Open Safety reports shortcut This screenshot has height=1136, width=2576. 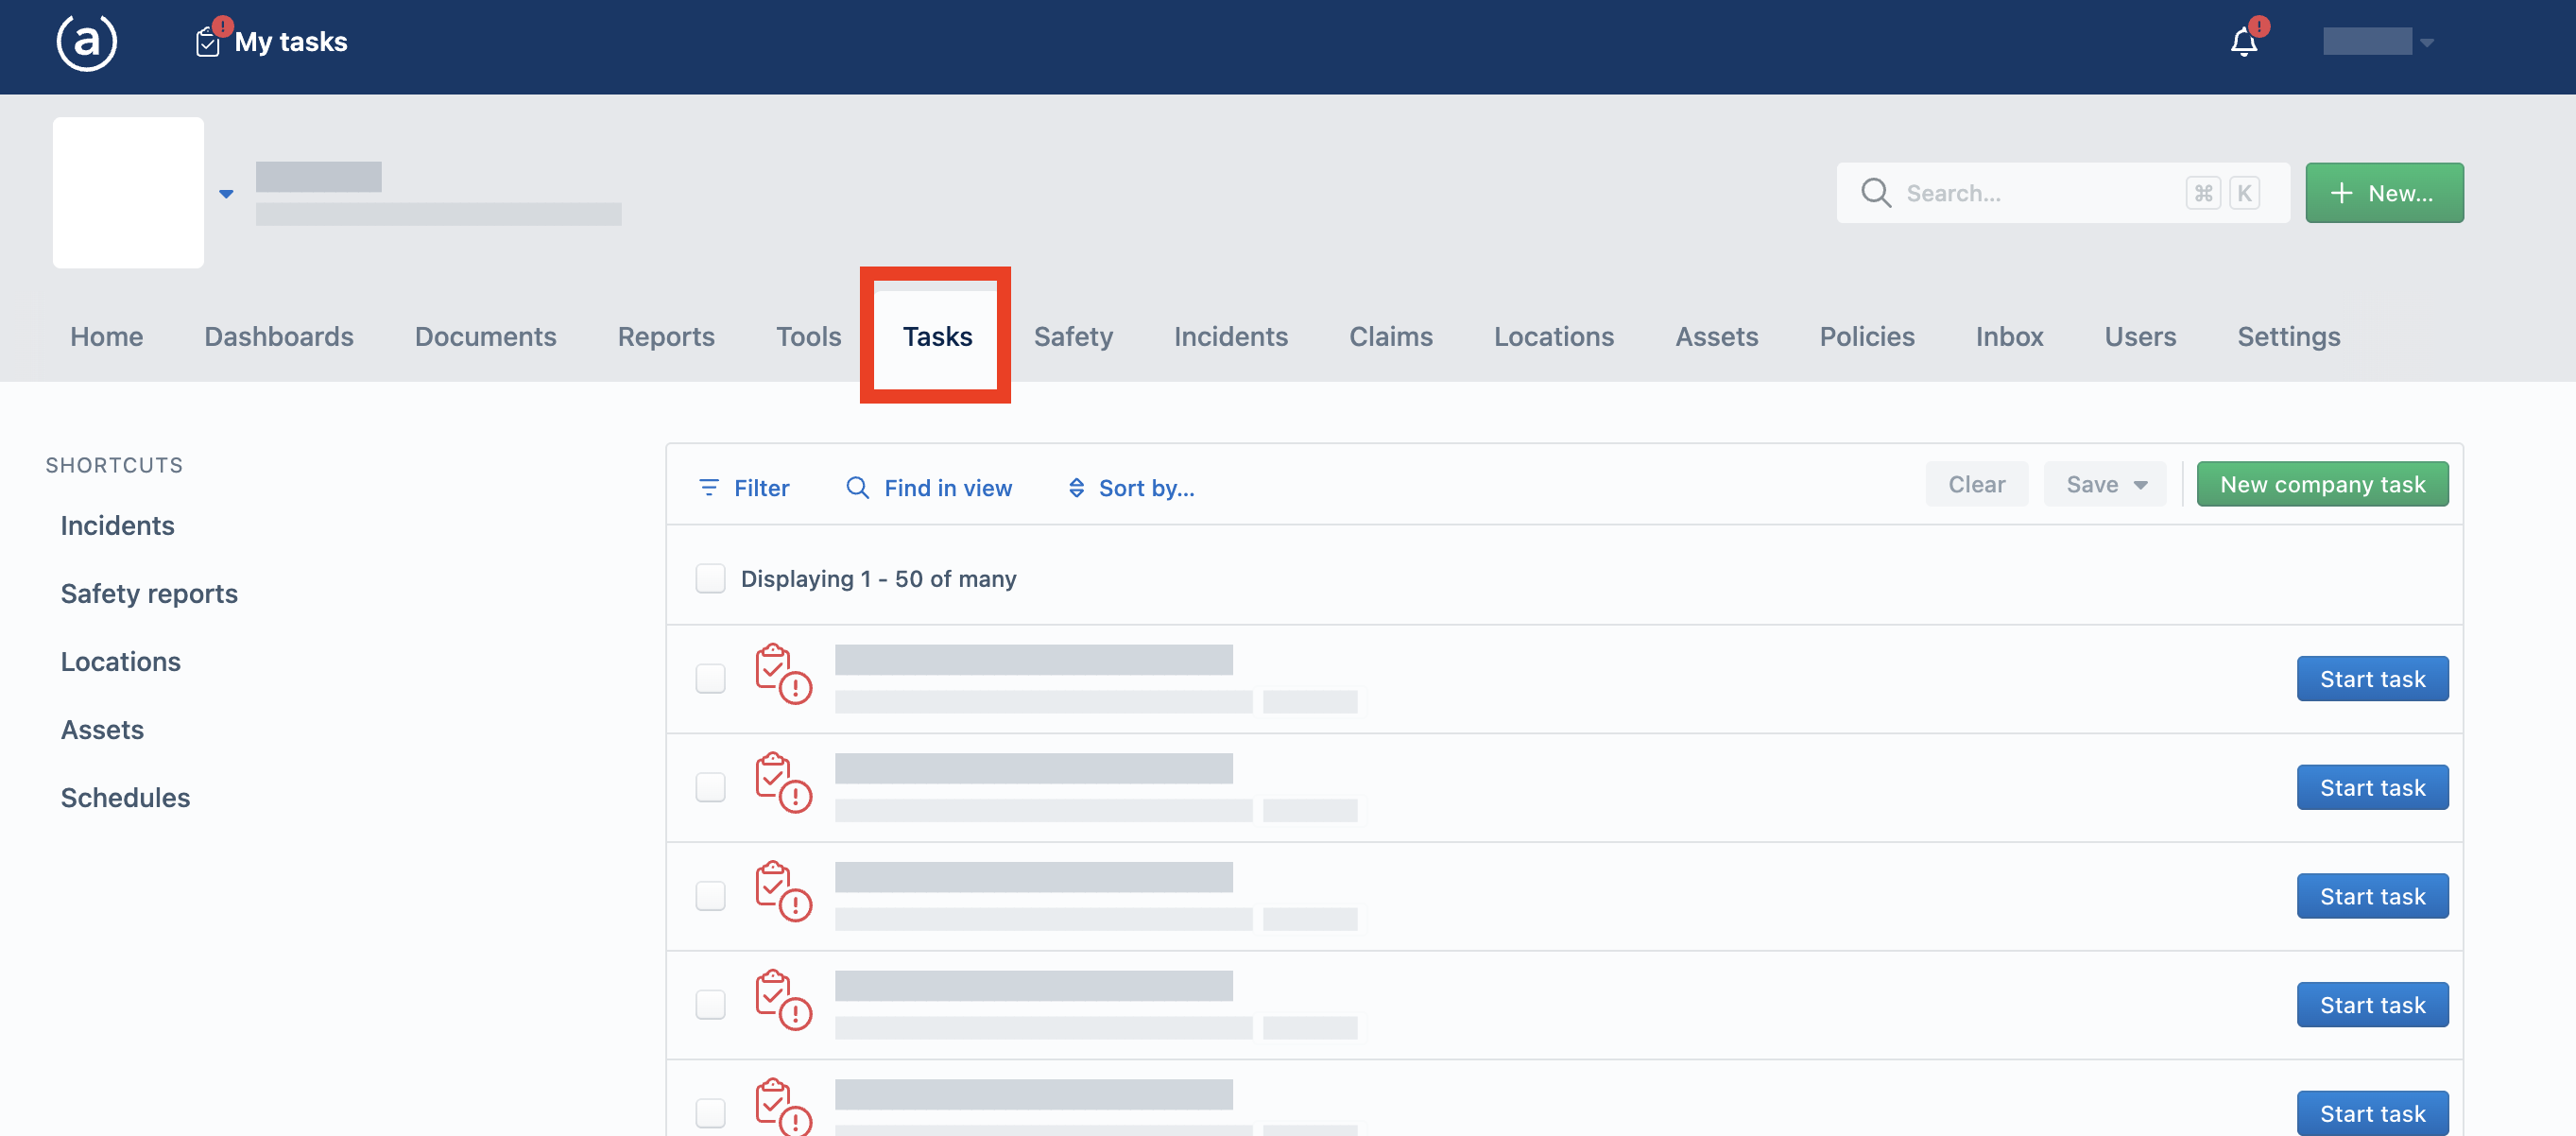149,593
